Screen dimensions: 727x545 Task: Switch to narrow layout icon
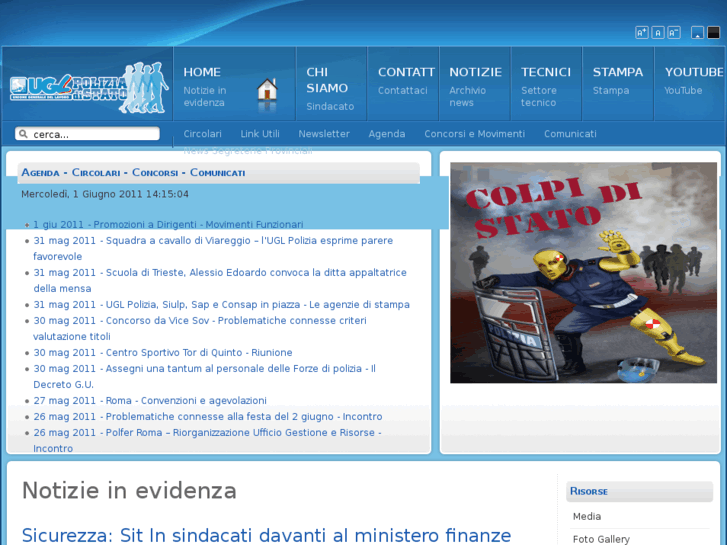(x=697, y=32)
